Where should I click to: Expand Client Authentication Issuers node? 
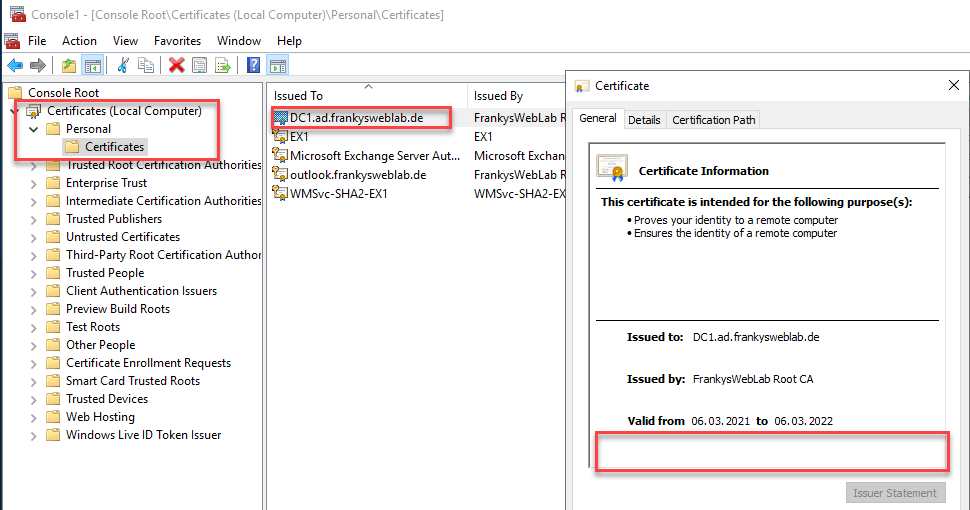click(33, 292)
